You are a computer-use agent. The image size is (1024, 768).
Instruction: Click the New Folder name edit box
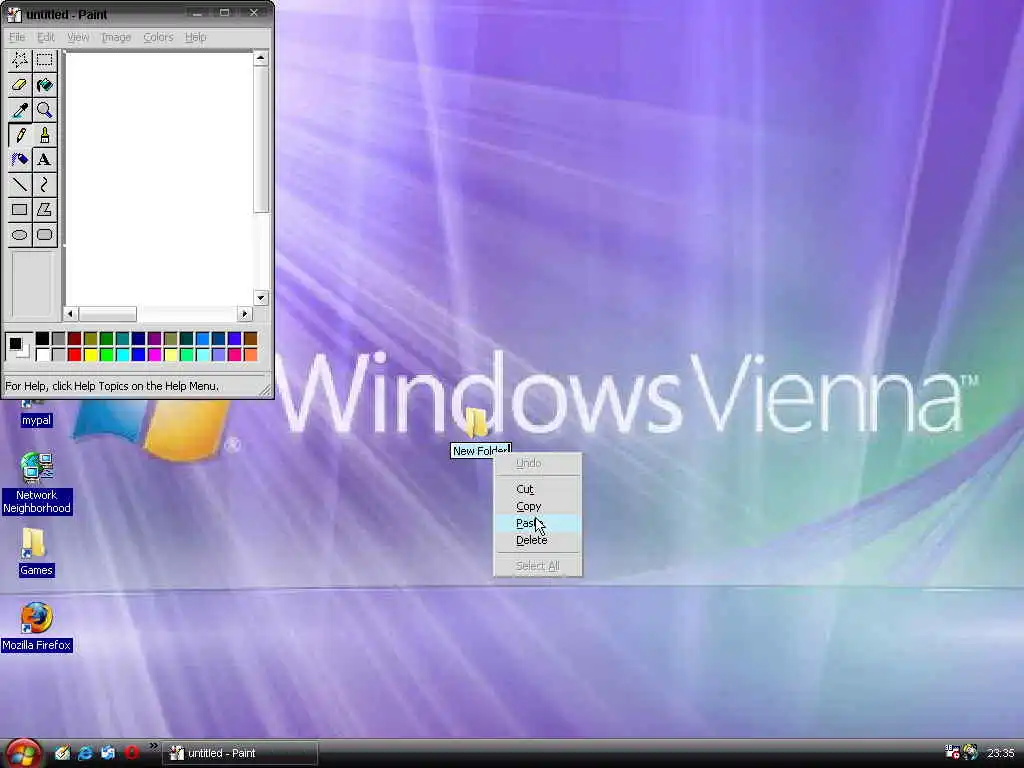[x=481, y=451]
